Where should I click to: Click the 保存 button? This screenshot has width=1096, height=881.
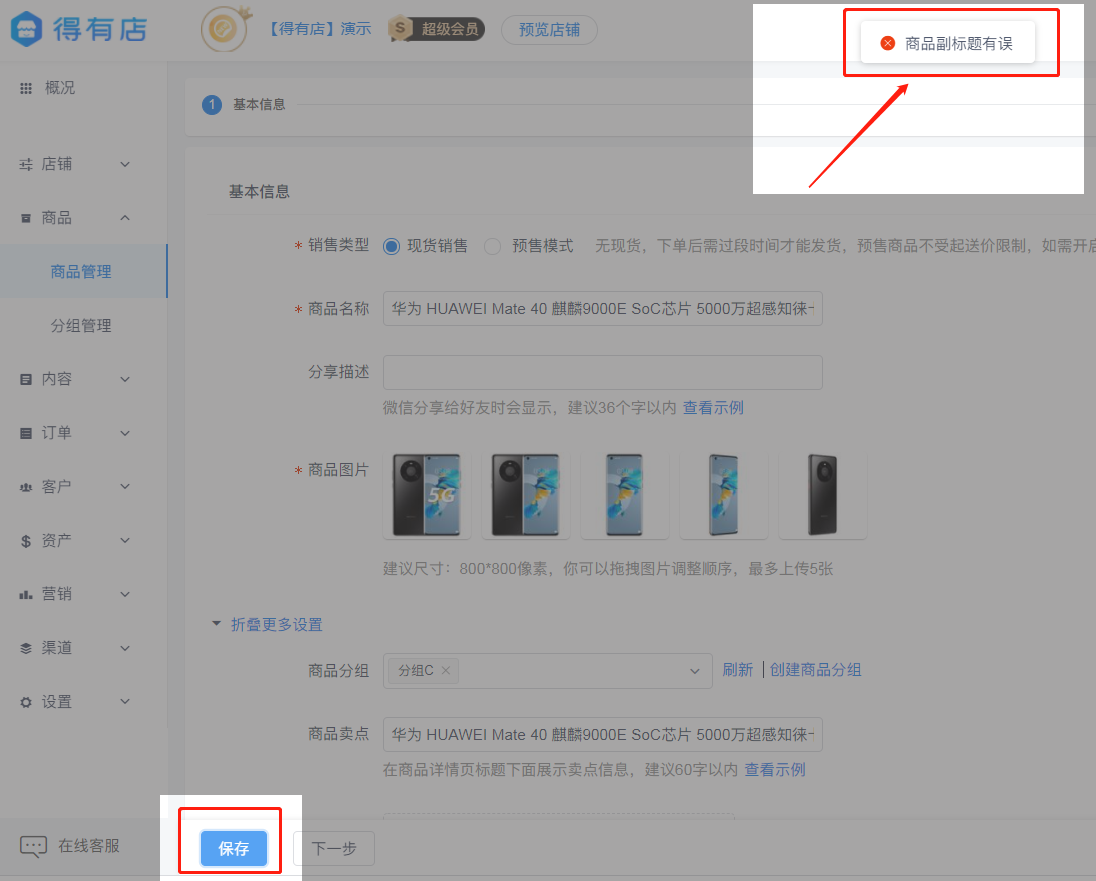[x=233, y=849]
